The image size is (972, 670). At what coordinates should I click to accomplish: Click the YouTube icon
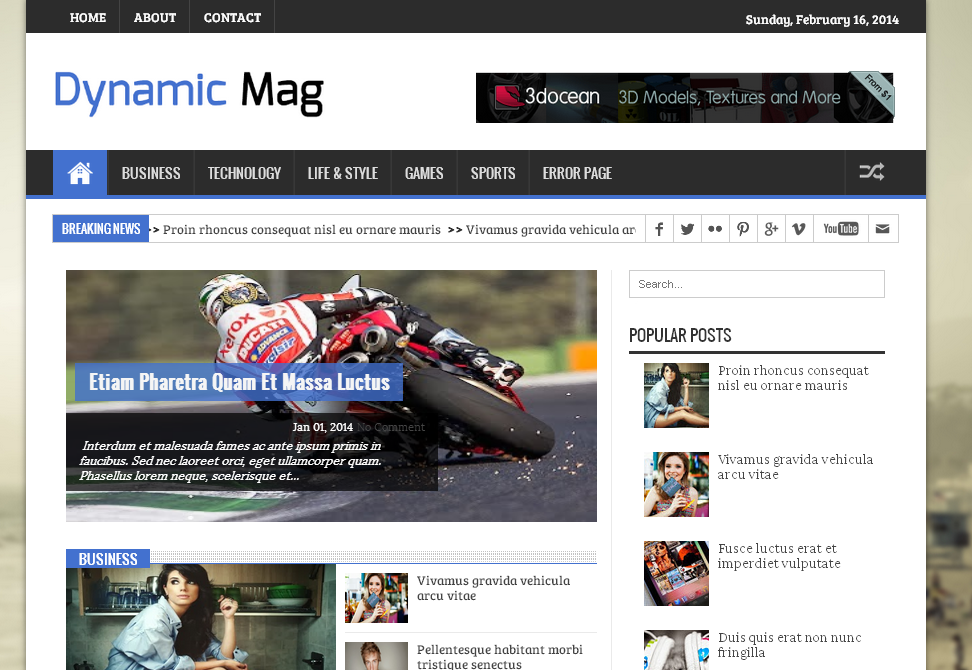[840, 229]
